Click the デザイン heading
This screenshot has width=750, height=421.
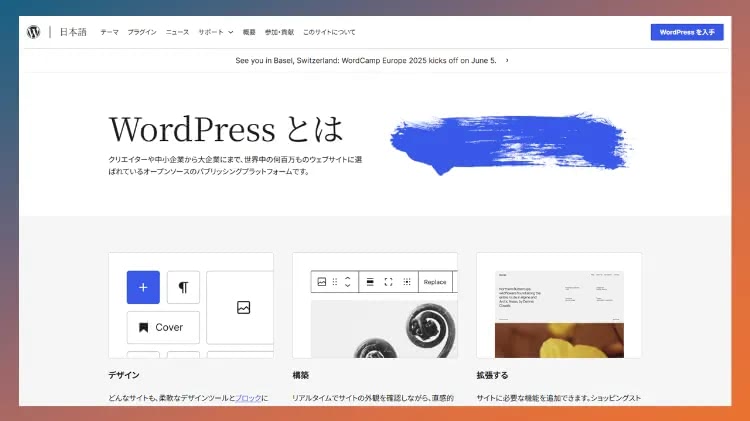point(124,375)
